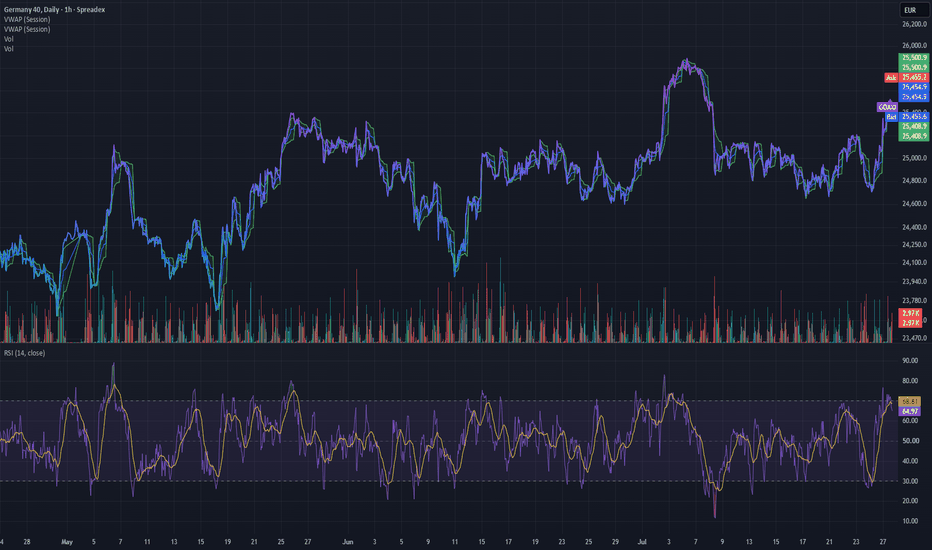Image resolution: width=932 pixels, height=550 pixels.
Task: Click the 24,800.0 price axis level
Action: click(914, 181)
